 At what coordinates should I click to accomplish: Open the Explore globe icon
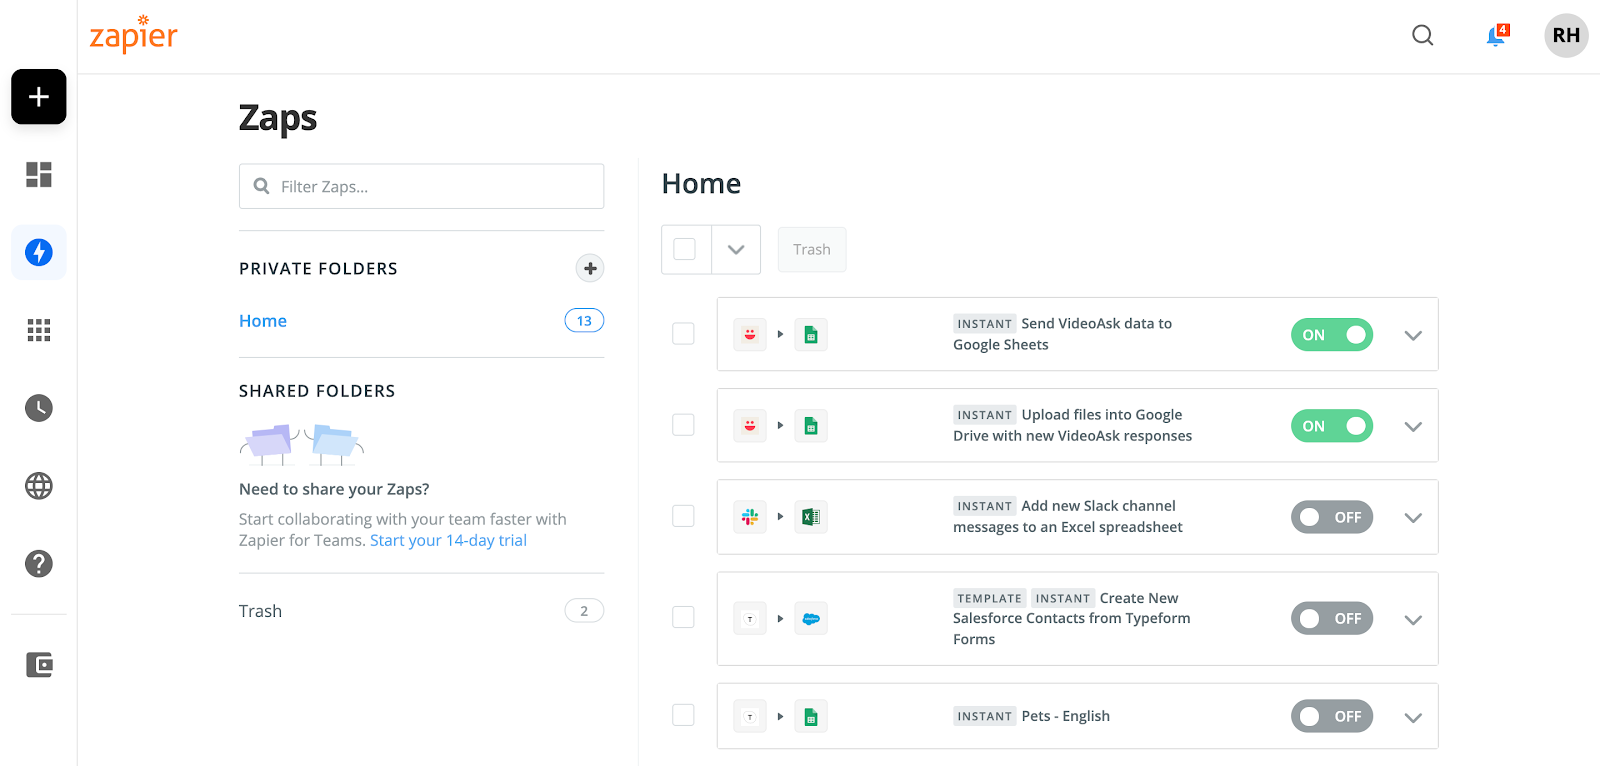click(39, 486)
